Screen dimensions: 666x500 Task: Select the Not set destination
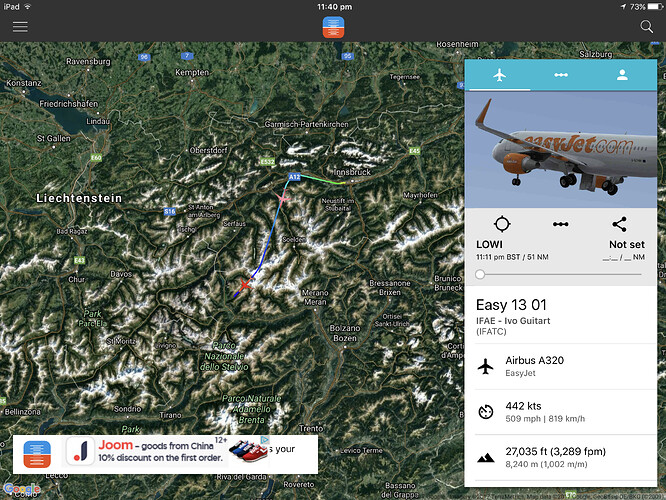point(626,245)
